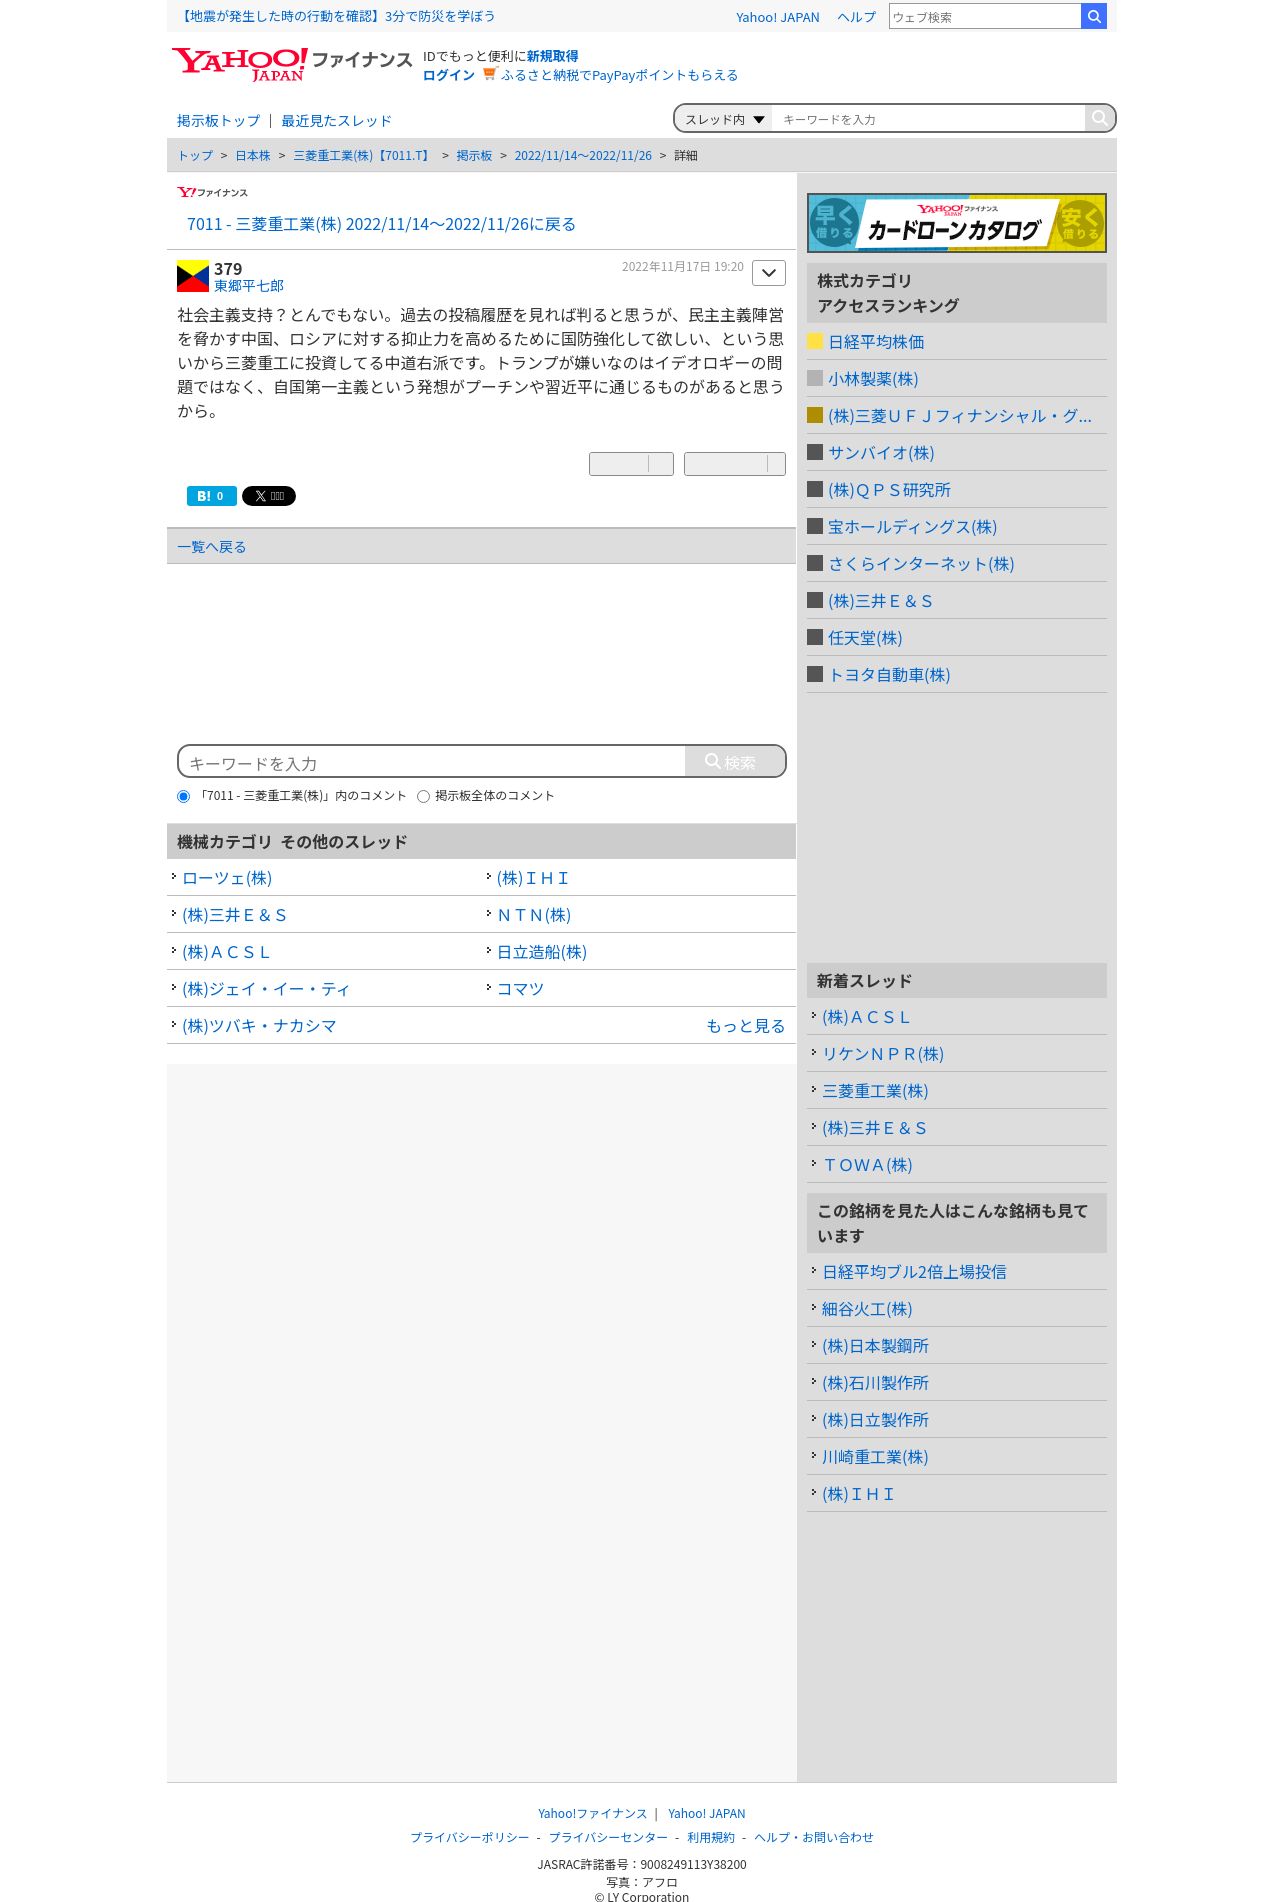
Task: Open トヨタ自動車(株) ranking entry
Action: click(889, 675)
